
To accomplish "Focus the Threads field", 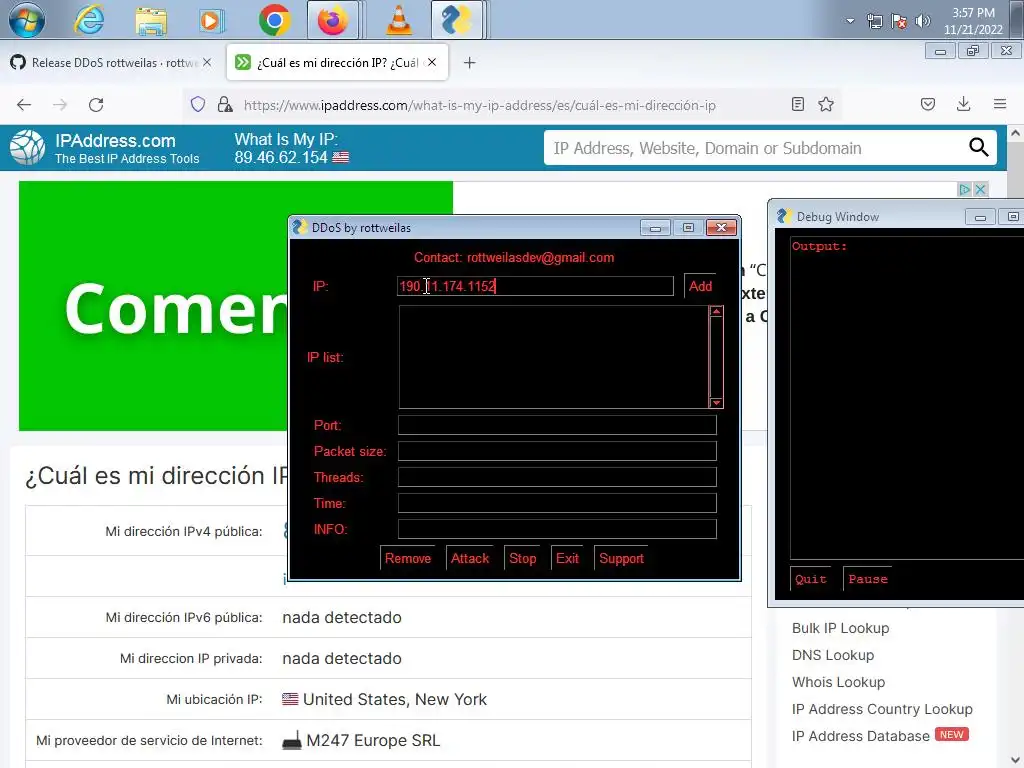I will (557, 477).
